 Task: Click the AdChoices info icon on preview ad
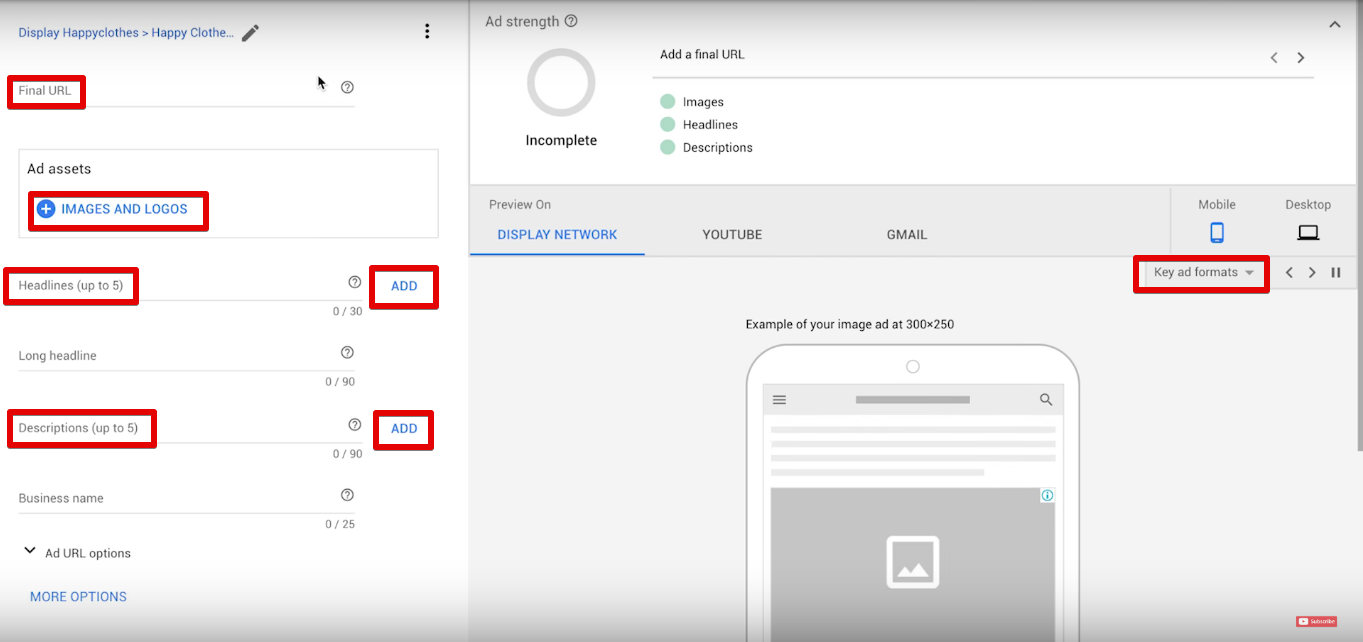(x=1047, y=496)
